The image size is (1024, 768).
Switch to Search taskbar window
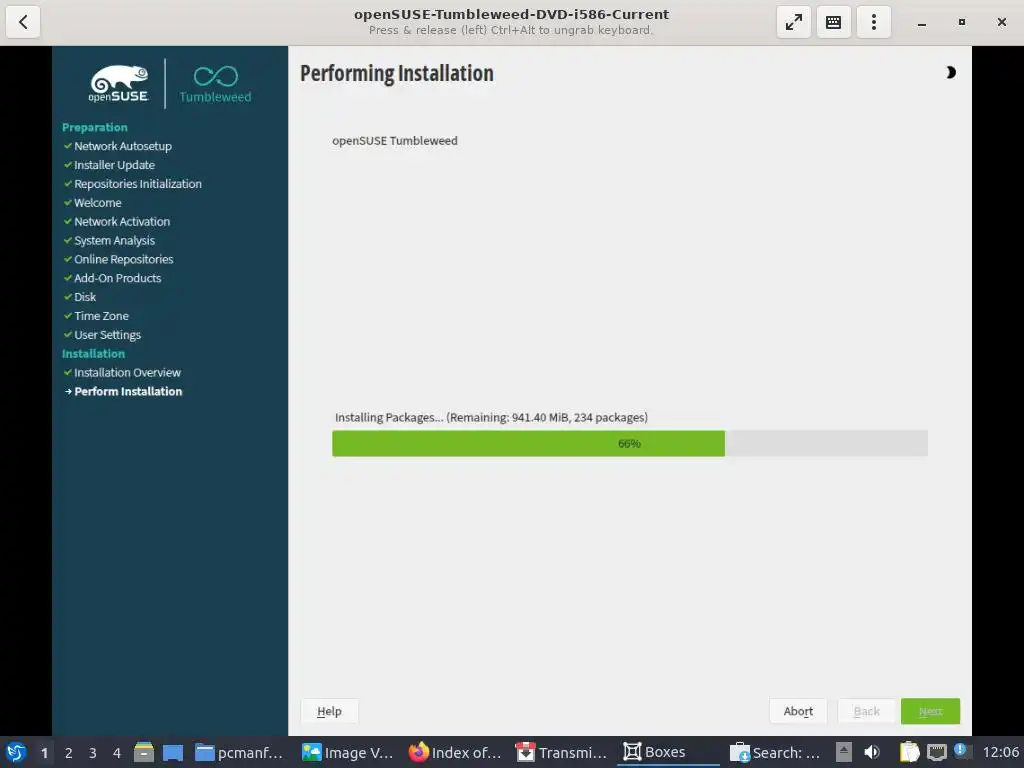click(775, 752)
